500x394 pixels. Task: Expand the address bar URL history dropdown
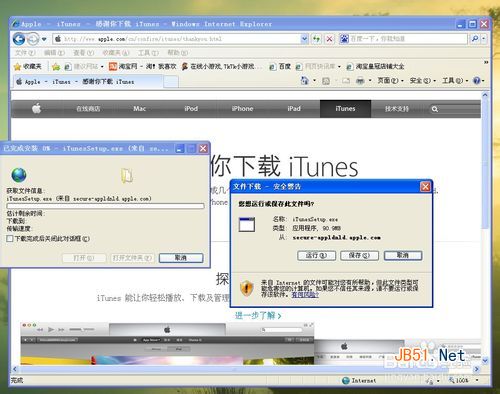point(304,39)
